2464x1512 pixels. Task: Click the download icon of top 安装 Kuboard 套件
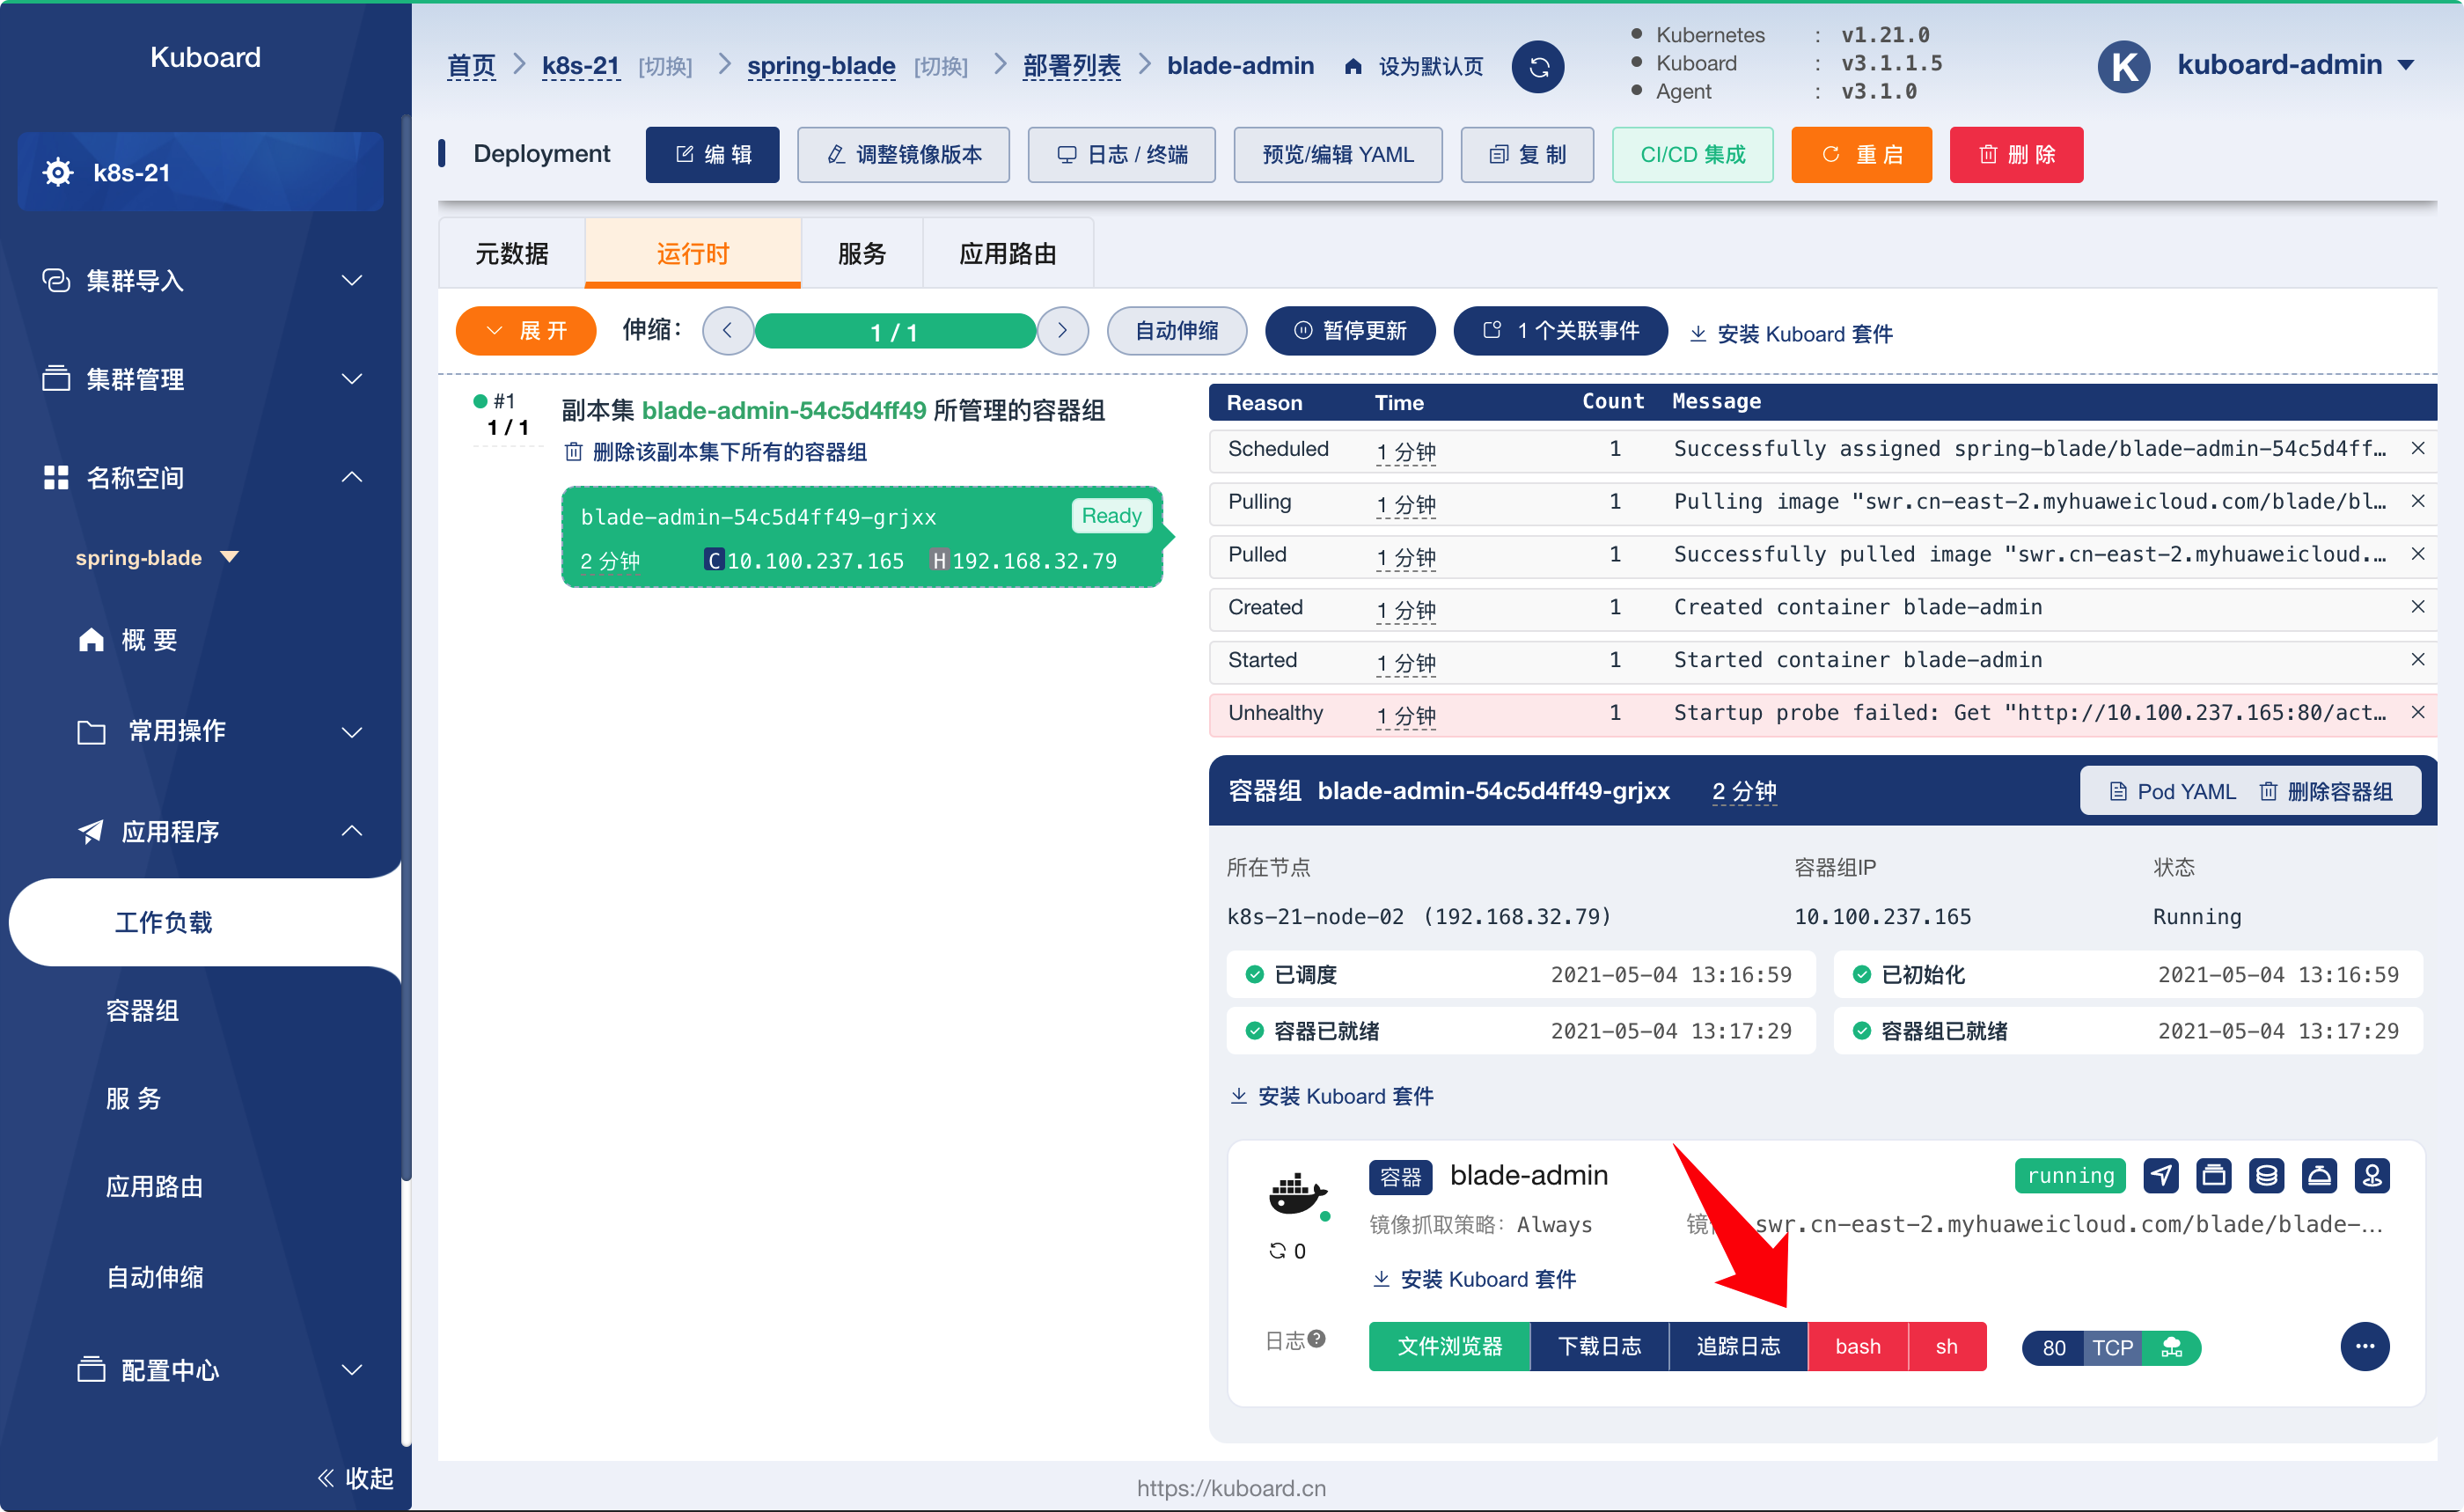[1698, 334]
